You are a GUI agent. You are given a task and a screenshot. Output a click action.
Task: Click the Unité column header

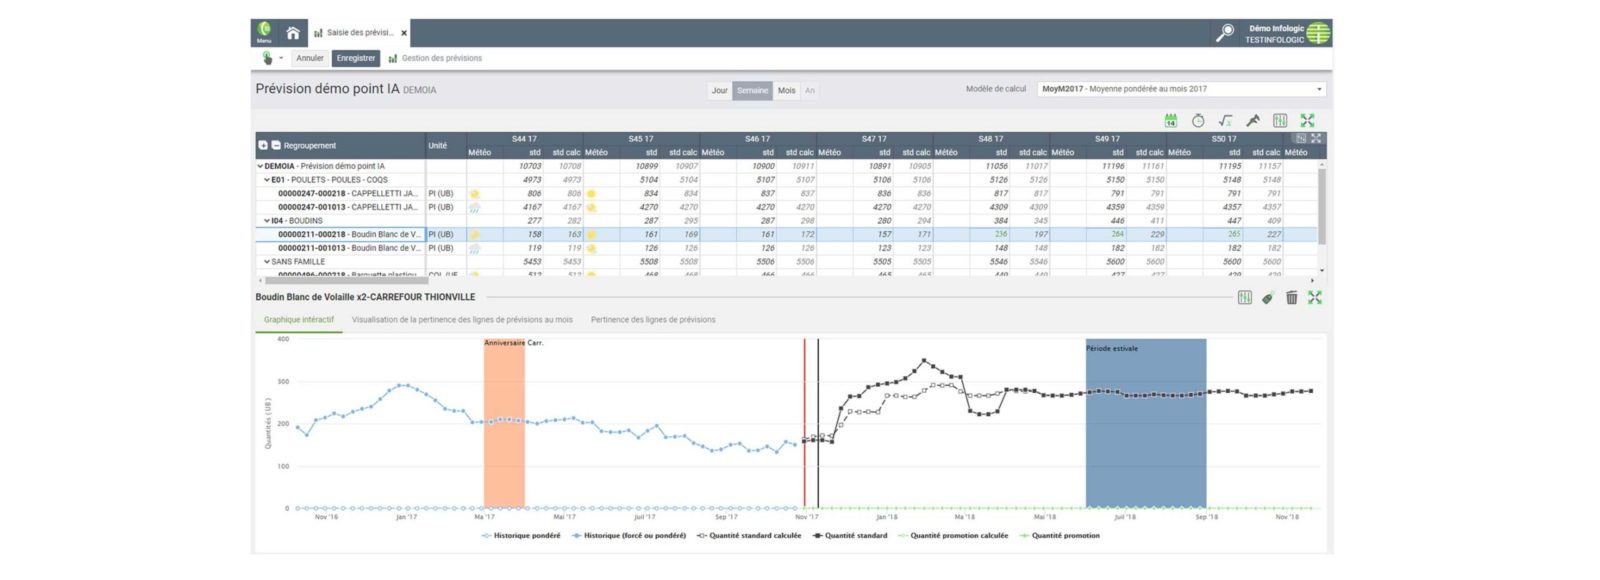[x=438, y=146]
